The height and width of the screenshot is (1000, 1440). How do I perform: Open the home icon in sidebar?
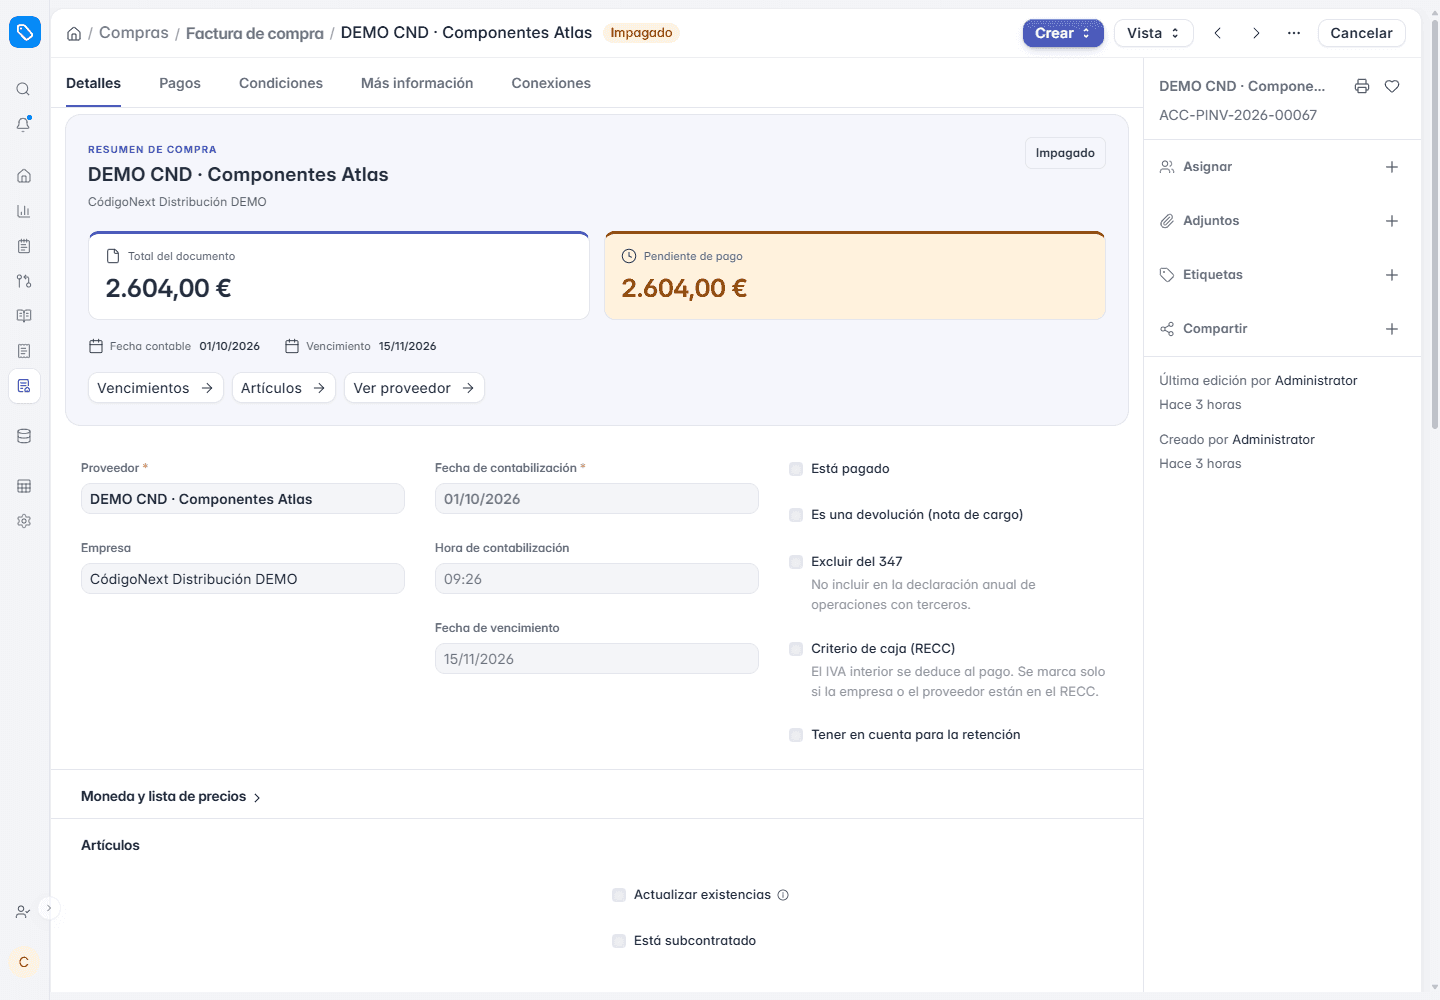(x=24, y=176)
